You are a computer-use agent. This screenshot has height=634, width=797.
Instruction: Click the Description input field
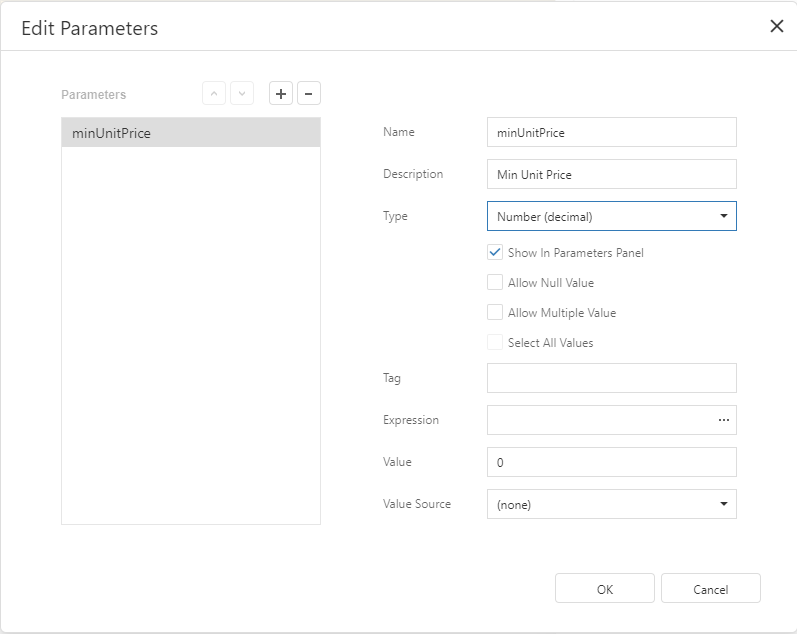pos(610,174)
